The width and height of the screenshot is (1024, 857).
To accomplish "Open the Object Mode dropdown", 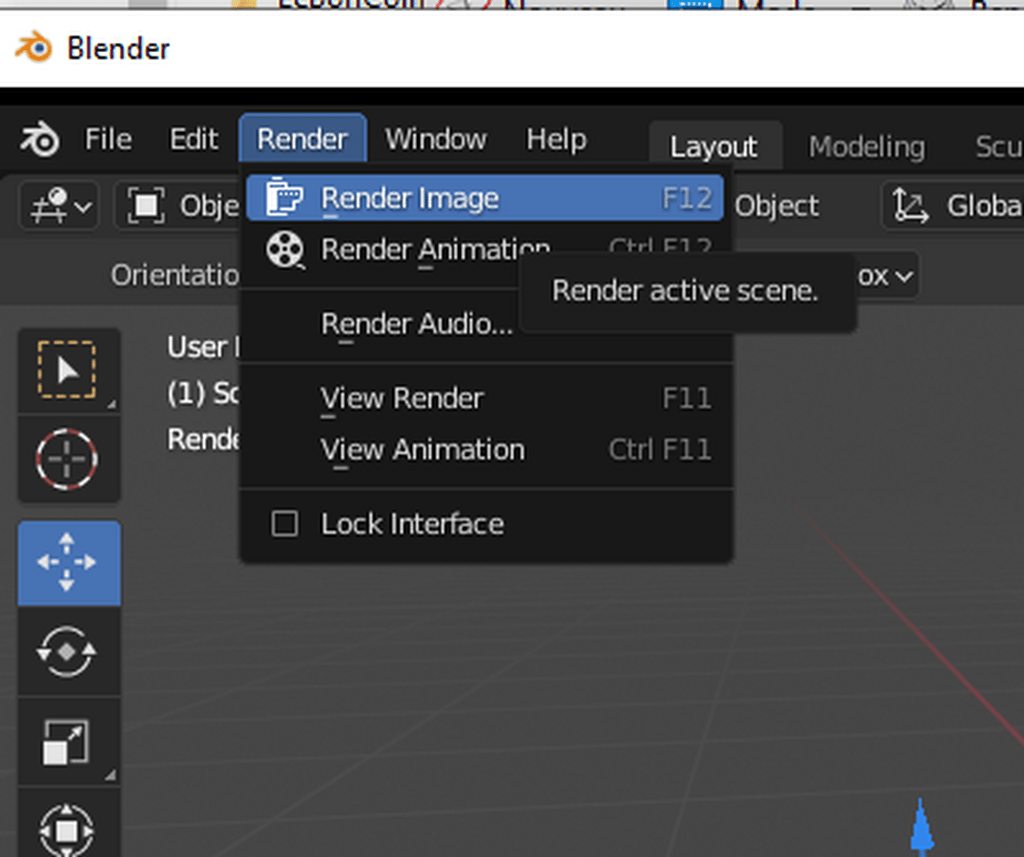I will 178,206.
